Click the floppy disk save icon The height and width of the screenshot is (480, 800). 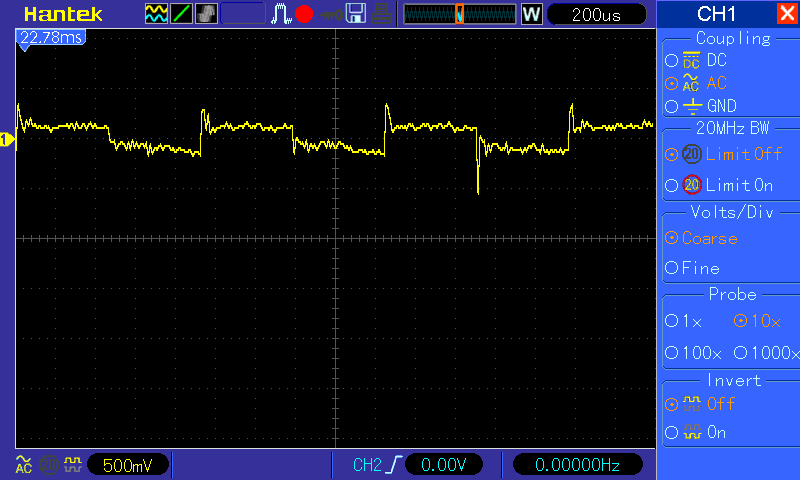pyautogui.click(x=356, y=14)
